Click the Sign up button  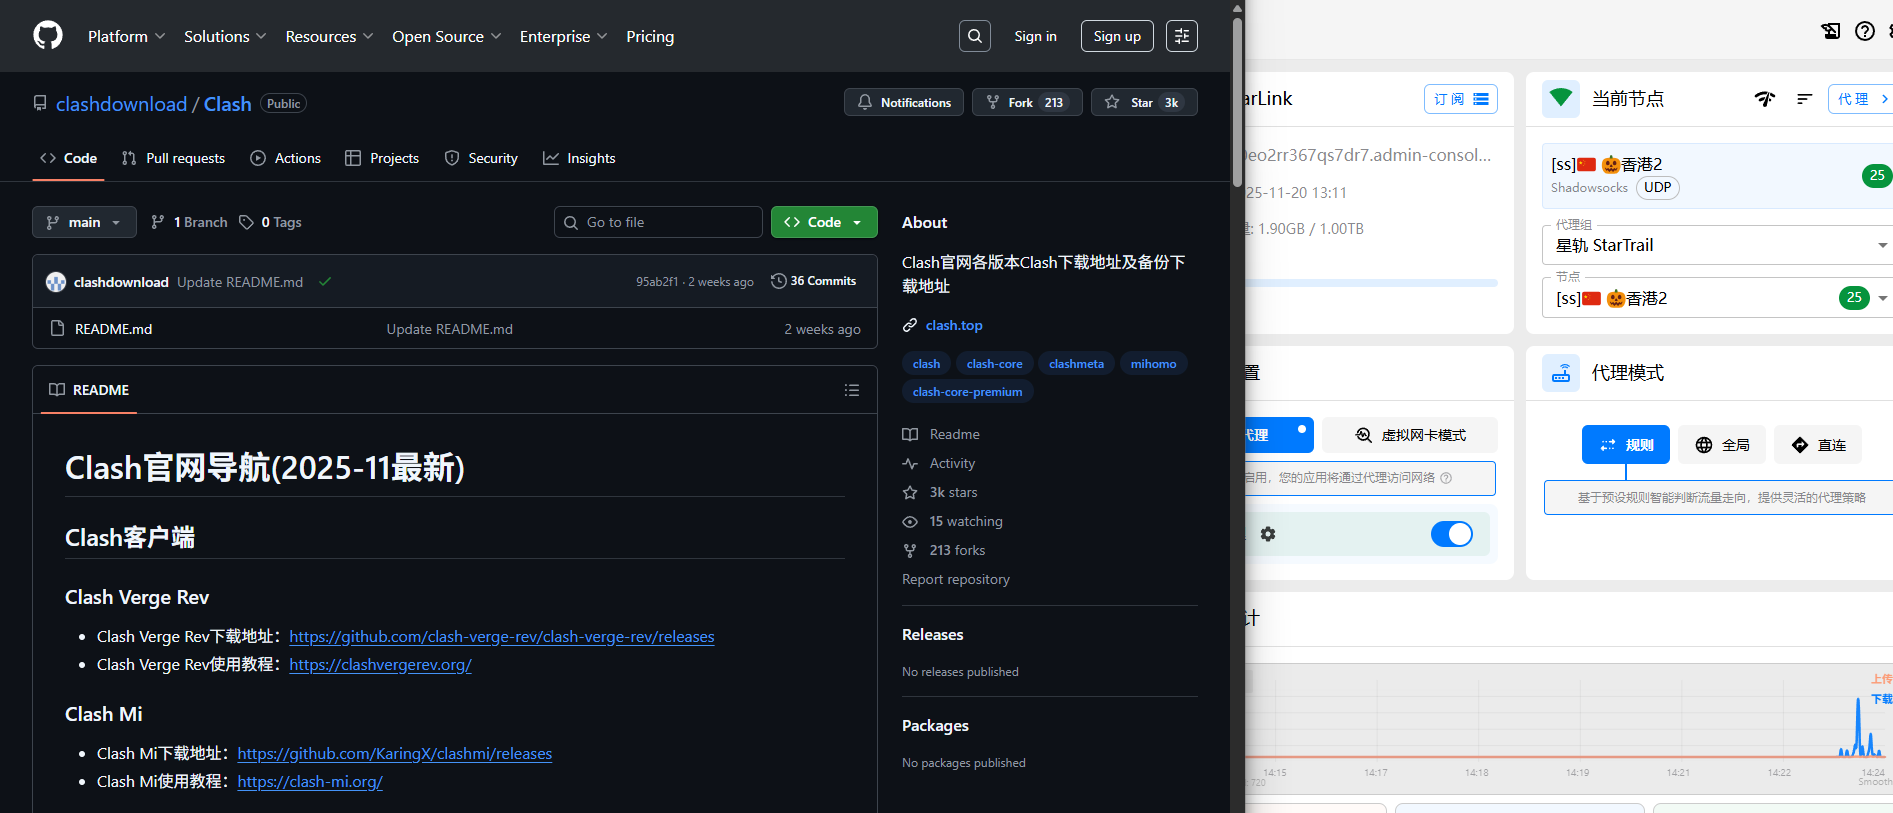point(1116,36)
